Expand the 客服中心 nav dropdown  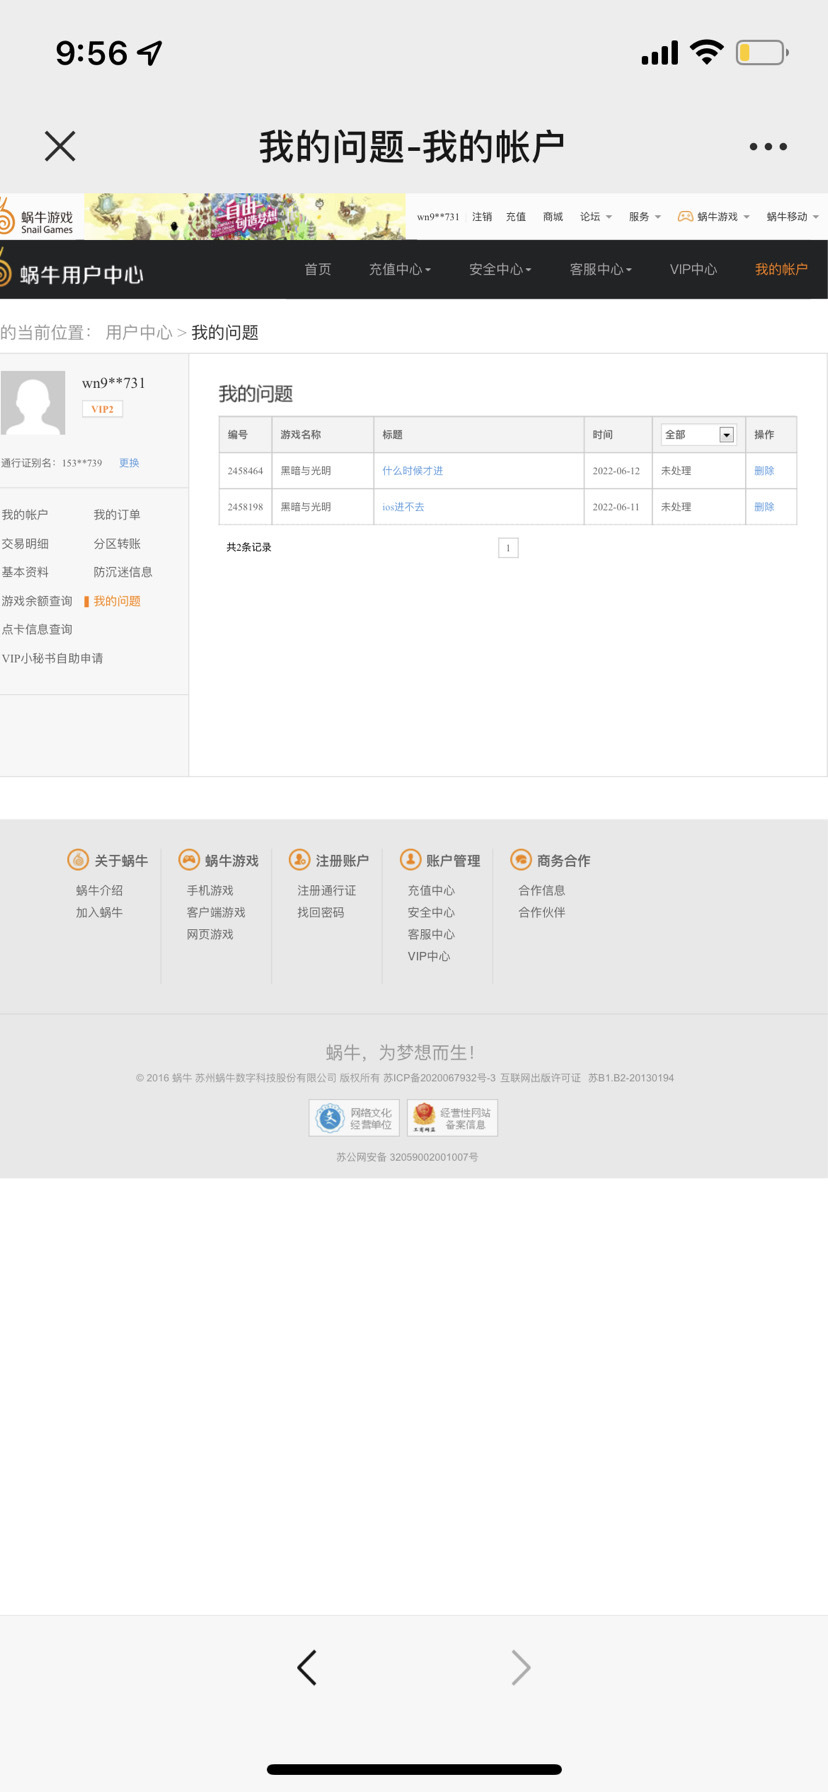[600, 269]
